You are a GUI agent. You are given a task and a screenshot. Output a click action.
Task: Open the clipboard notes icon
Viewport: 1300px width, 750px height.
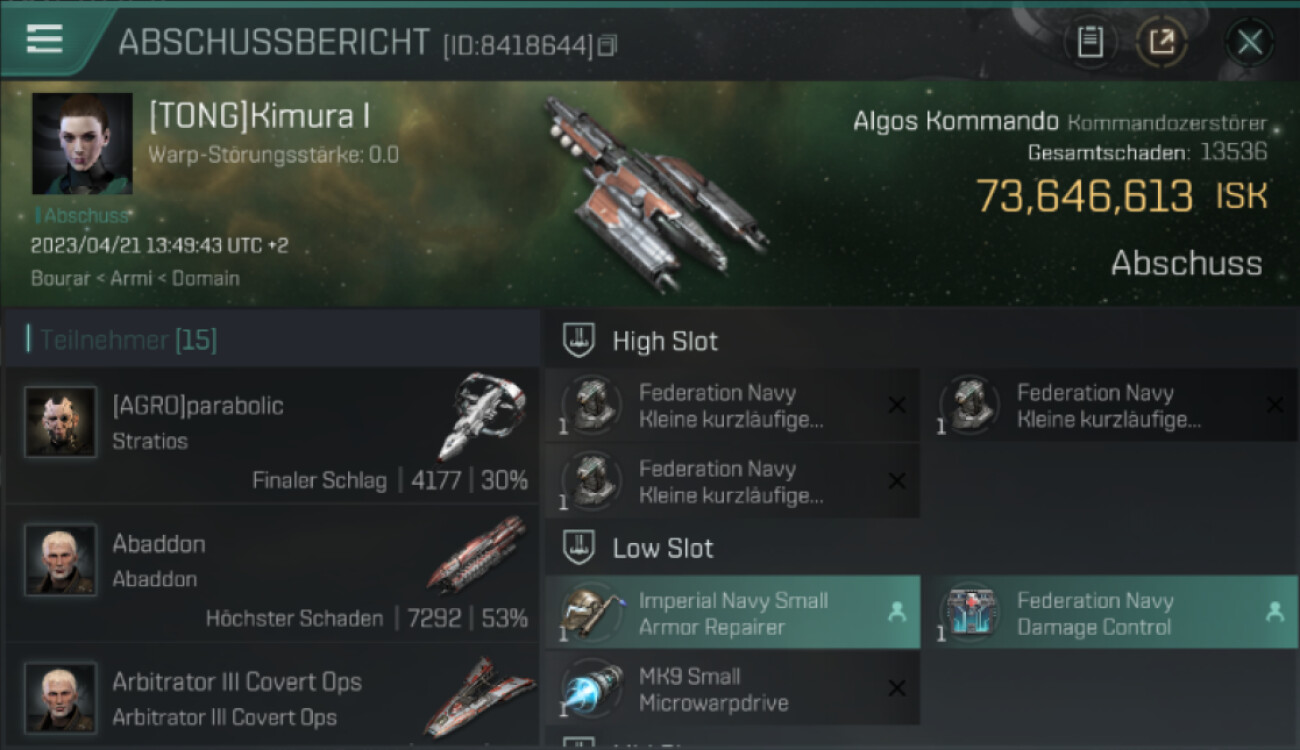(x=1090, y=43)
